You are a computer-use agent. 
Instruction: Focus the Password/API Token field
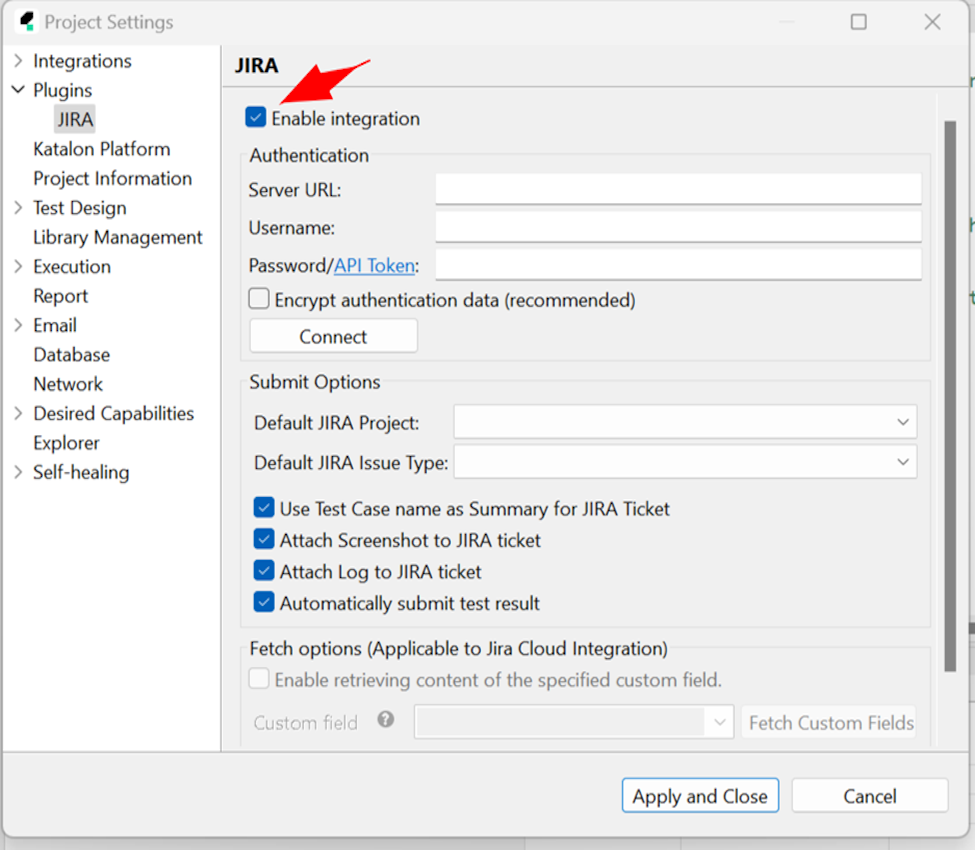pyautogui.click(x=678, y=264)
